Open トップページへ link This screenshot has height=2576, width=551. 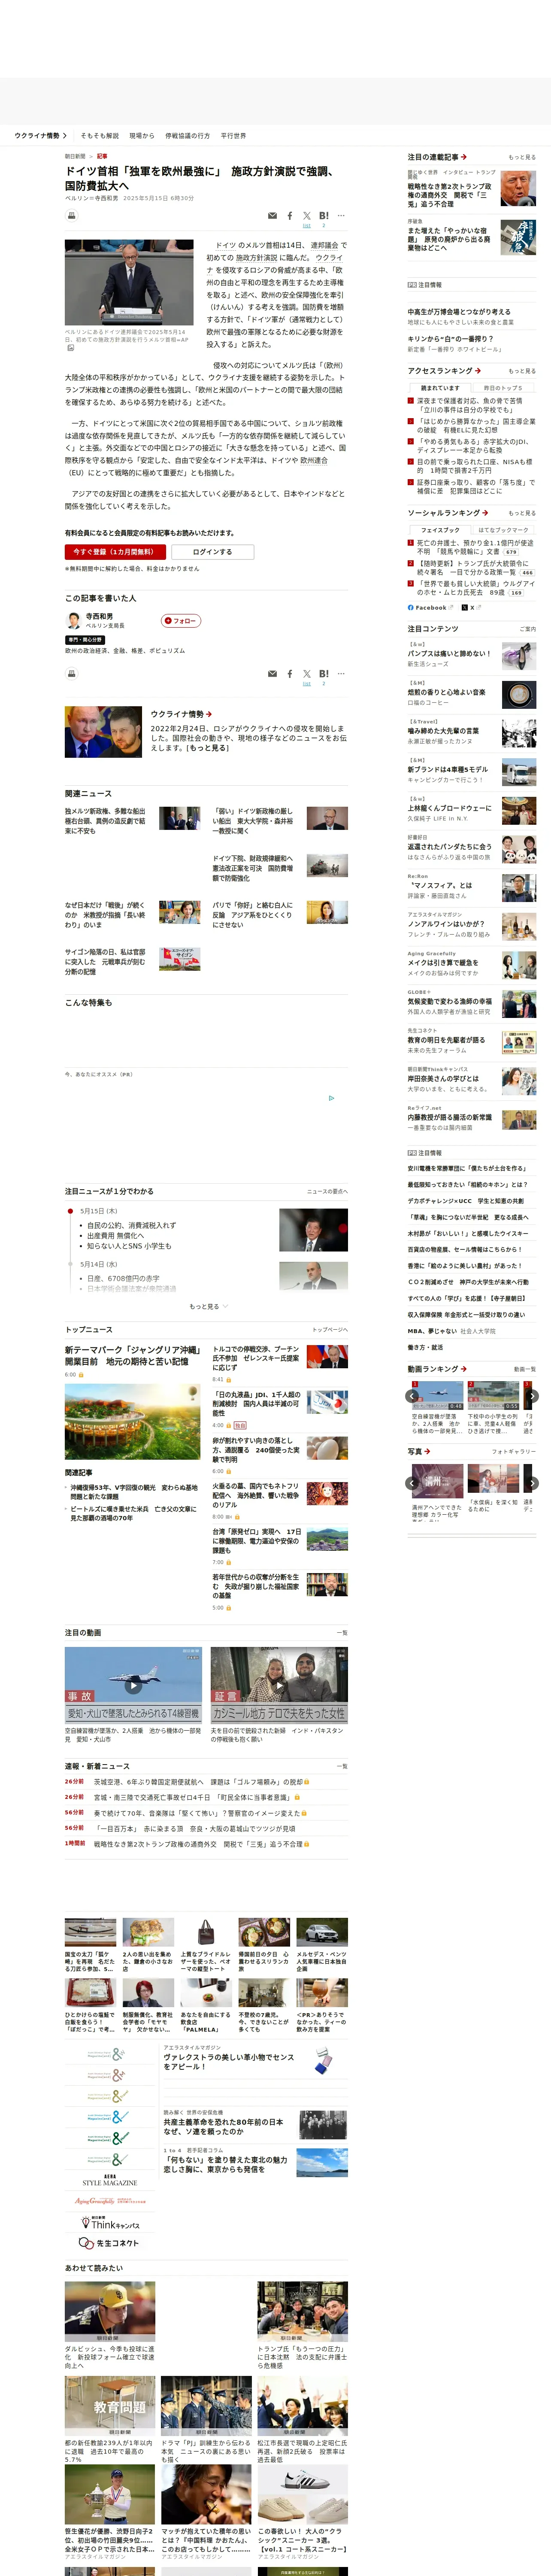pos(330,1330)
